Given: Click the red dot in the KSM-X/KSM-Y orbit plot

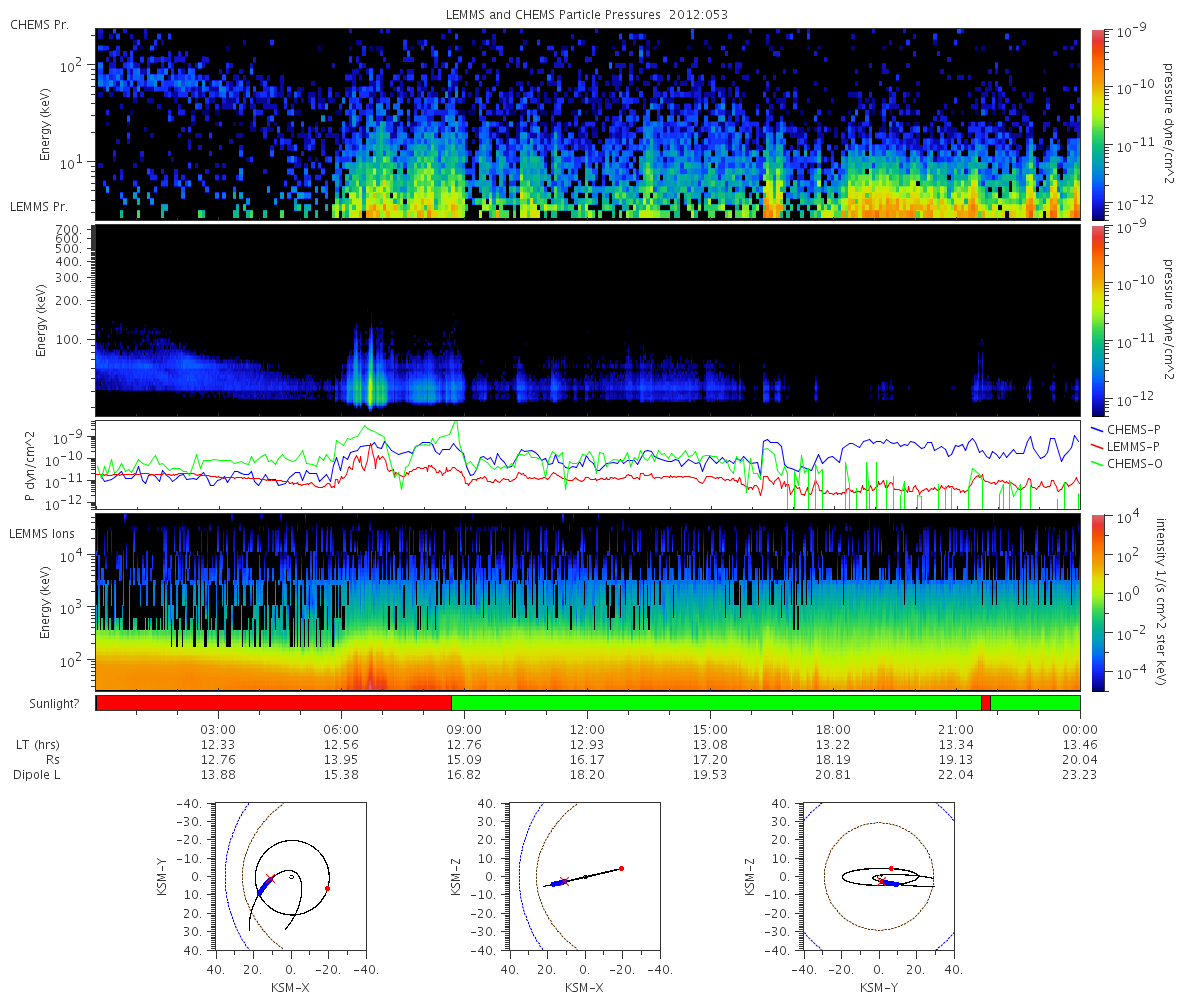Looking at the screenshot, I should [327, 888].
